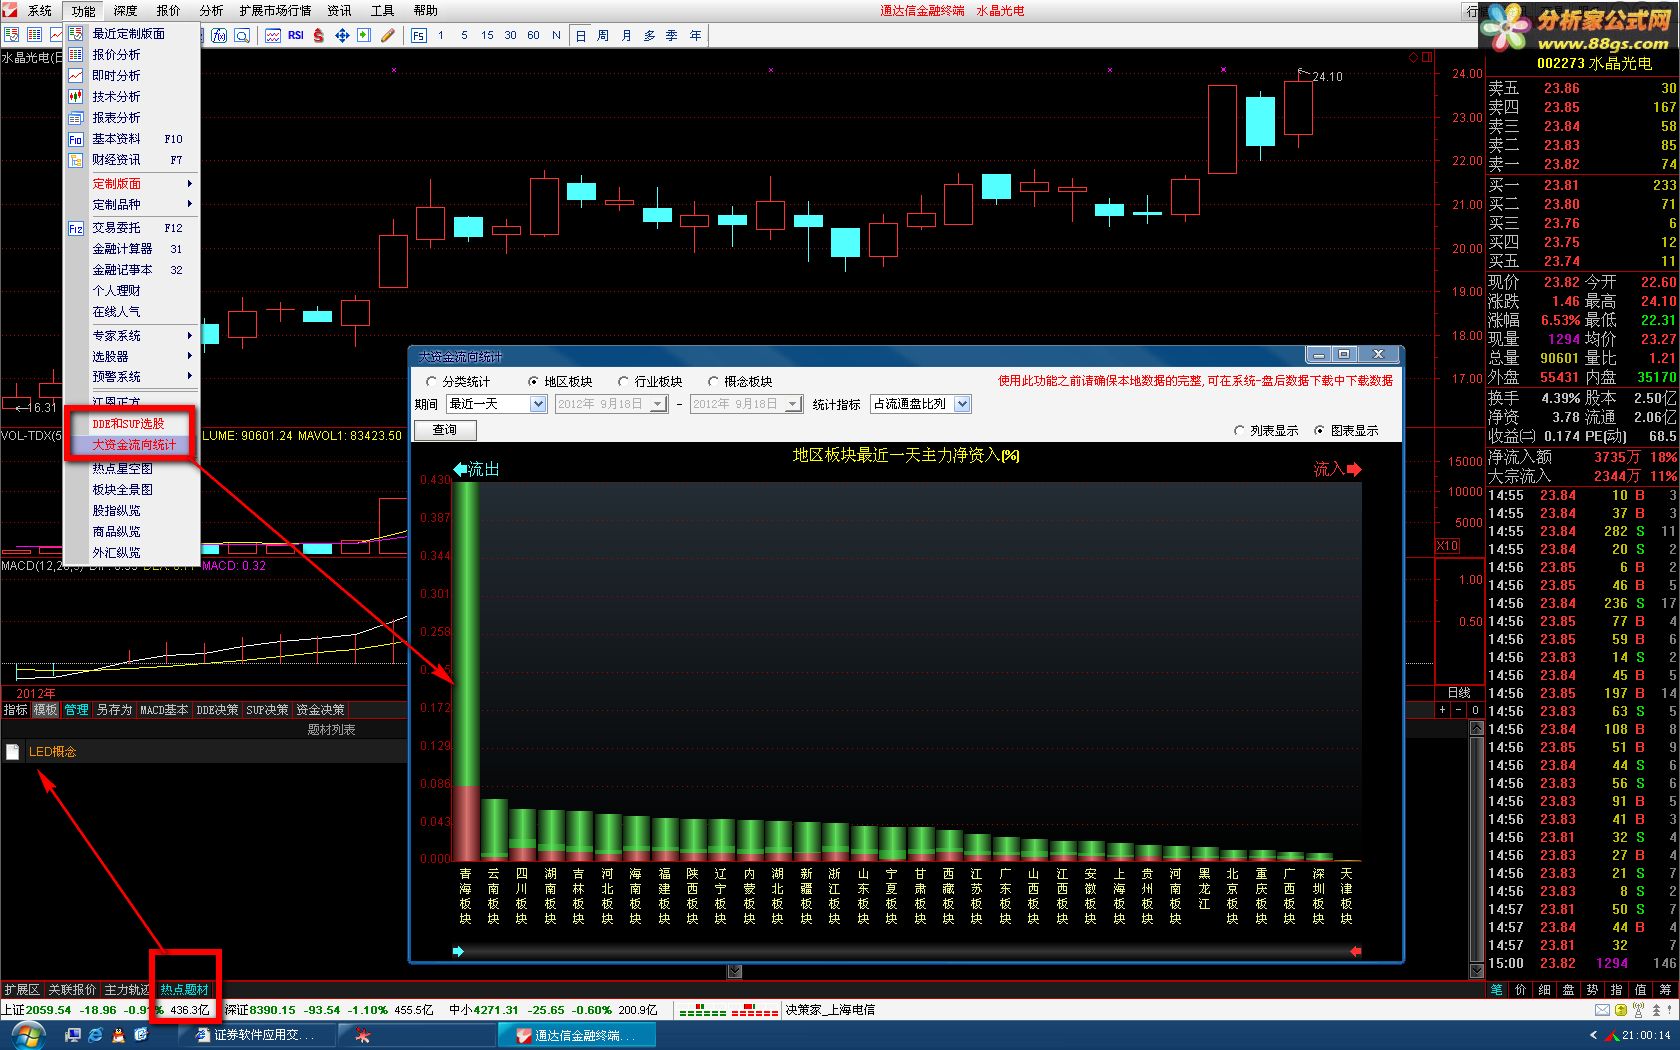
Task: Click the magnifier search toolbar icon
Action: click(x=242, y=35)
